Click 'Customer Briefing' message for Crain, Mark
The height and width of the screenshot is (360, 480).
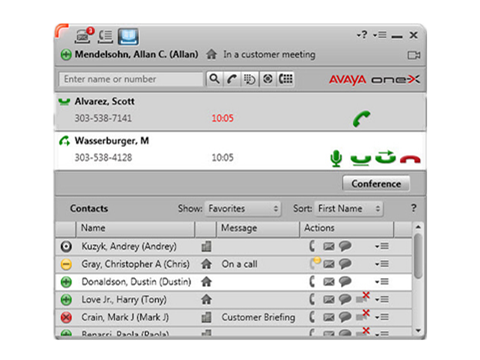click(258, 317)
